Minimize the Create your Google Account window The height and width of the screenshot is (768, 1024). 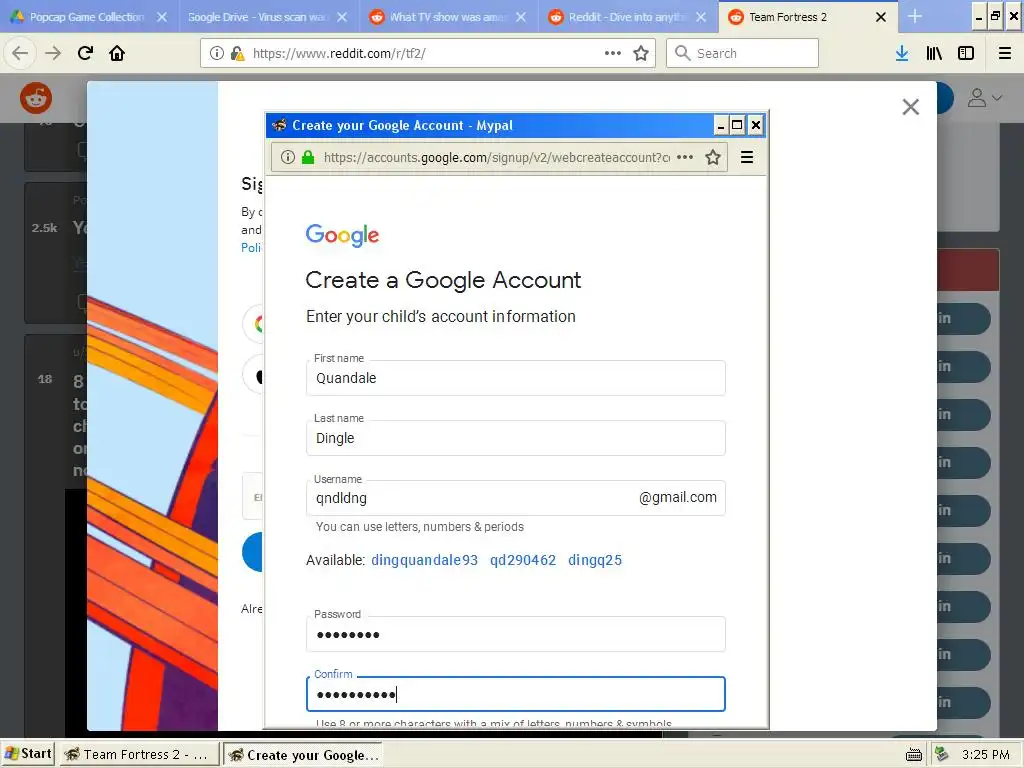(x=721, y=125)
